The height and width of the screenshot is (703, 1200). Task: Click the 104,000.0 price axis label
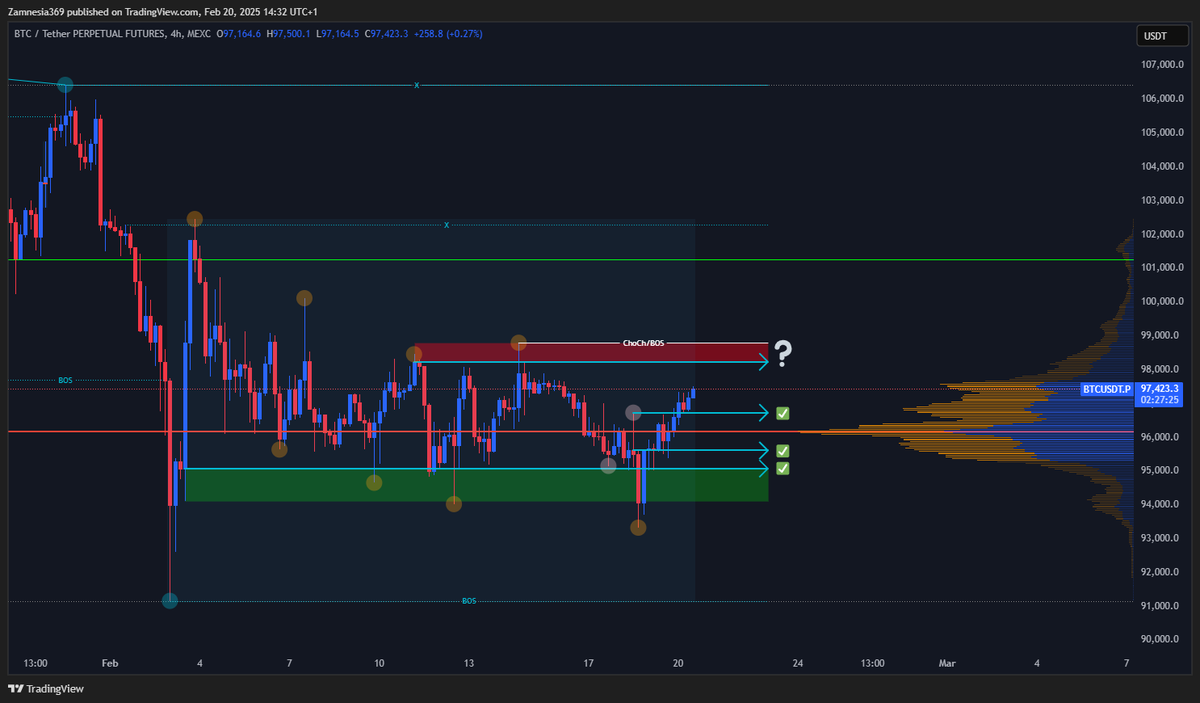(x=1163, y=166)
